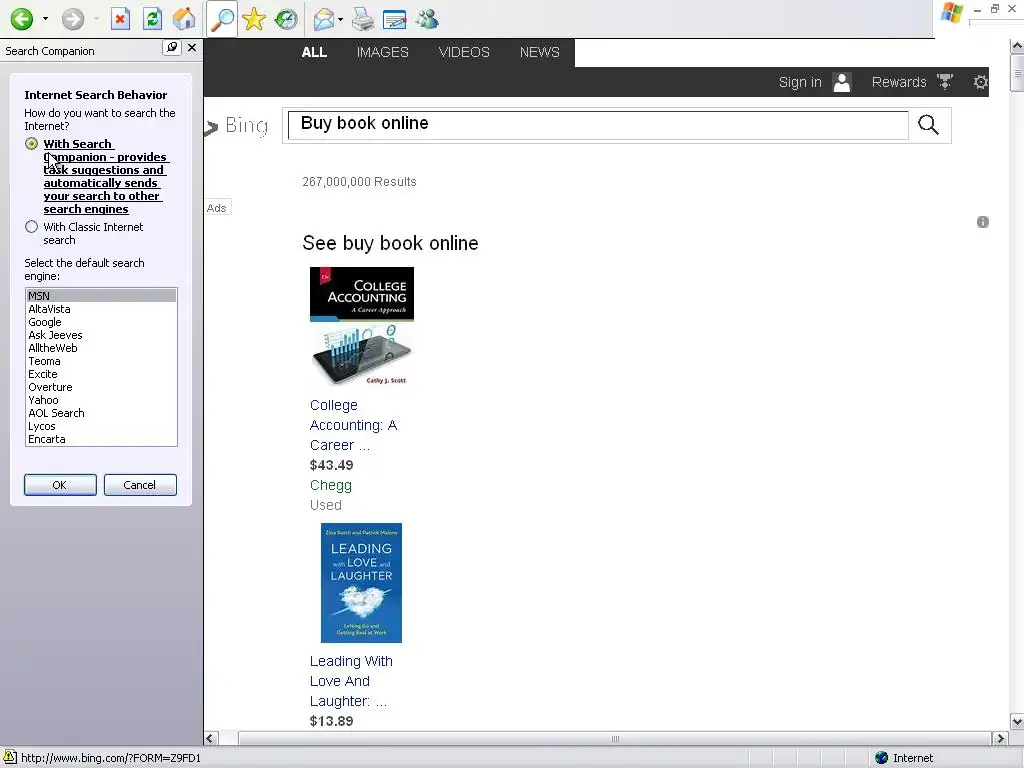Image resolution: width=1024 pixels, height=768 pixels.
Task: Click the Chegg seller link
Action: (330, 485)
